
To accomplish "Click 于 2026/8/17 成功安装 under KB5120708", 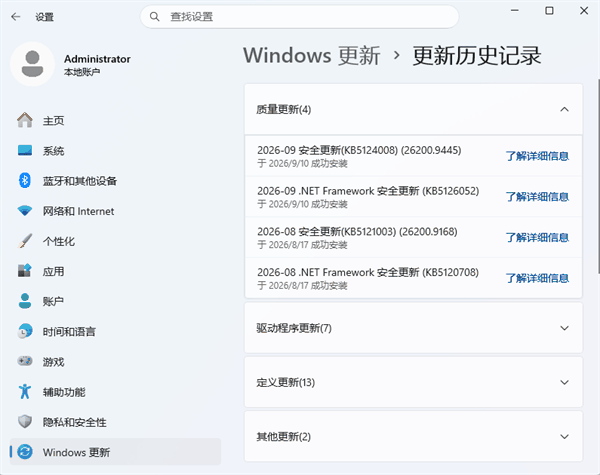I will point(302,286).
